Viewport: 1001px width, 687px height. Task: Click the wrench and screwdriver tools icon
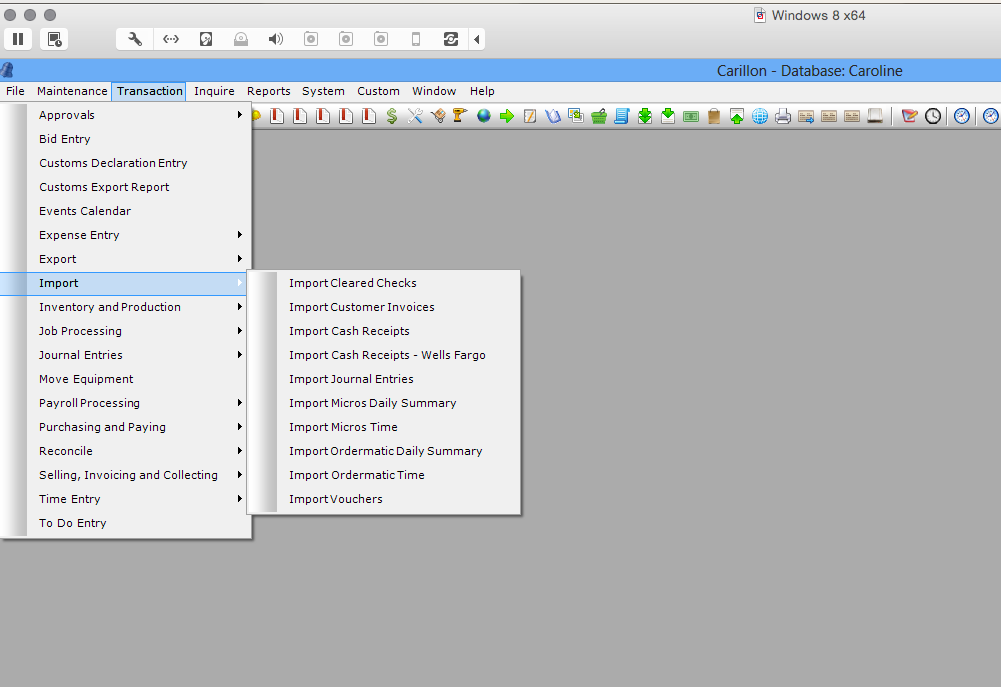point(415,115)
